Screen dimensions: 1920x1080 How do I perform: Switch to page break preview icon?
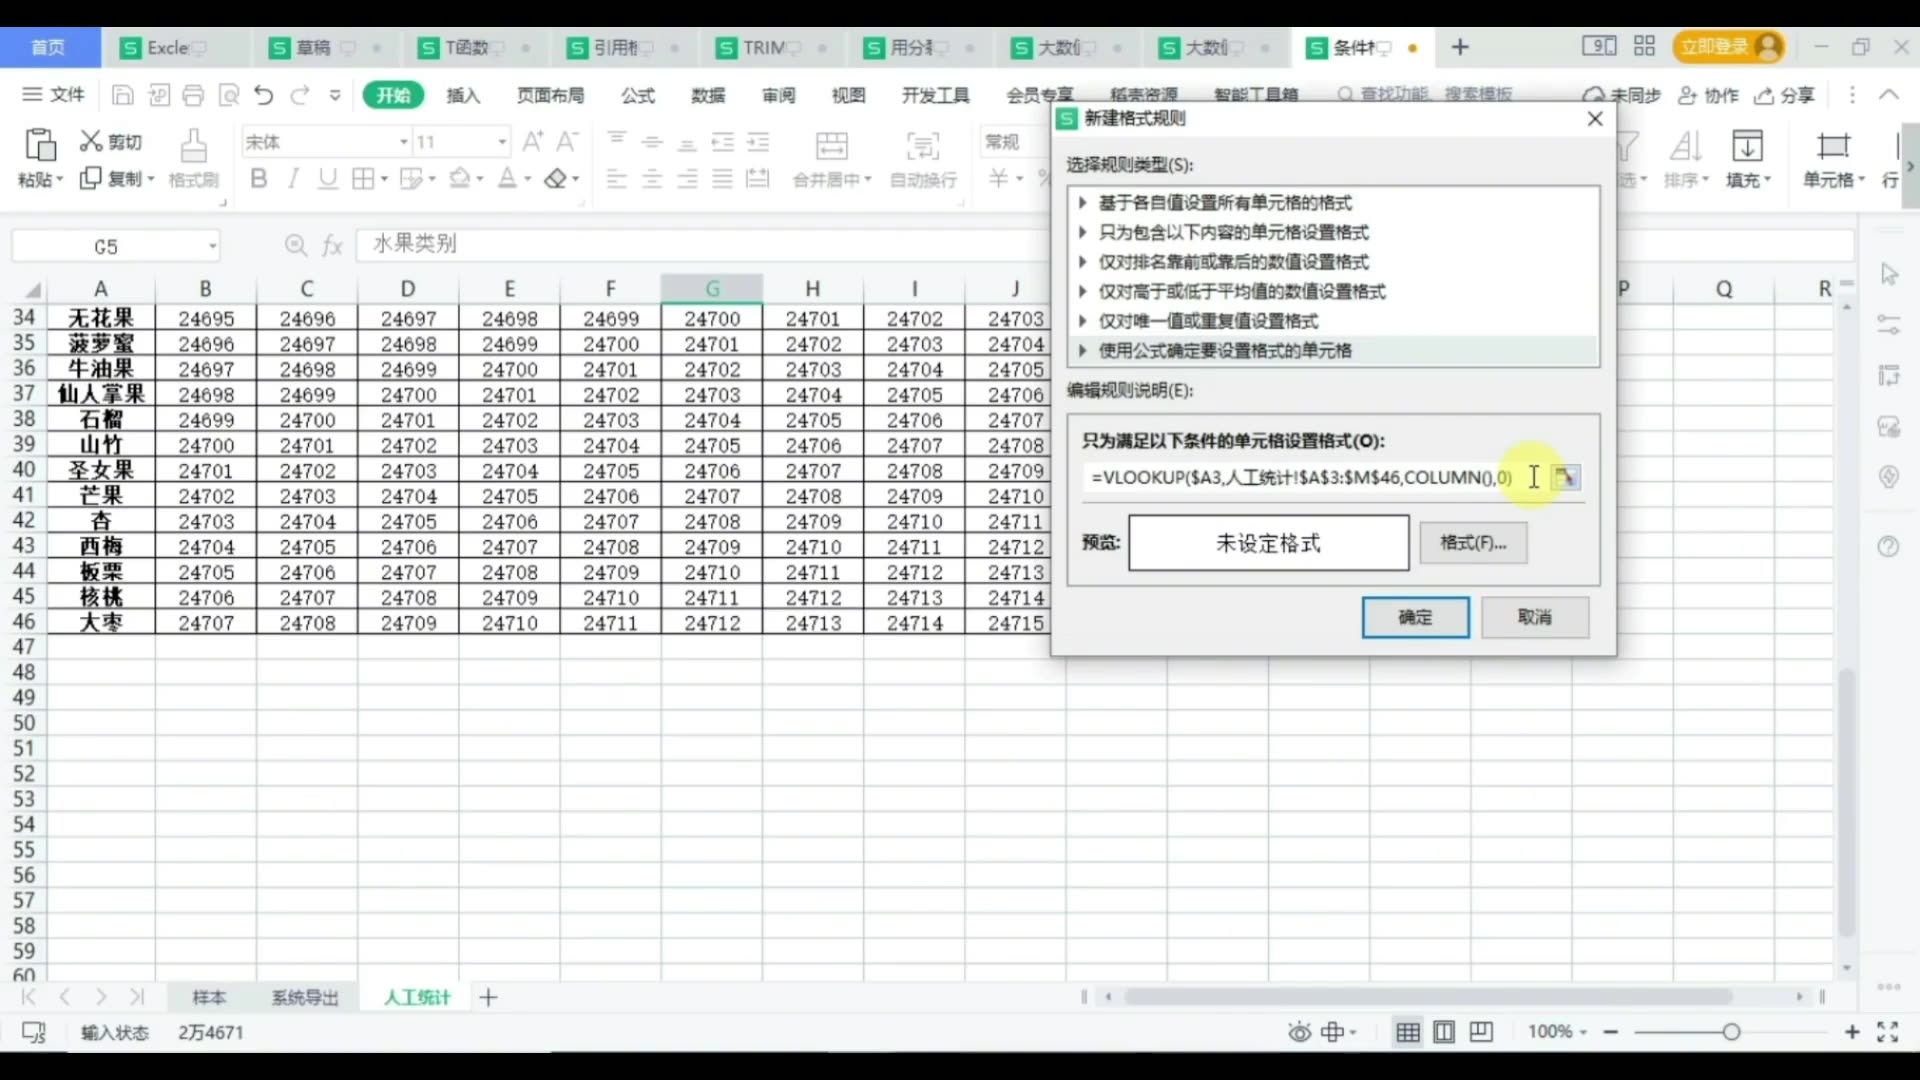click(1481, 1032)
